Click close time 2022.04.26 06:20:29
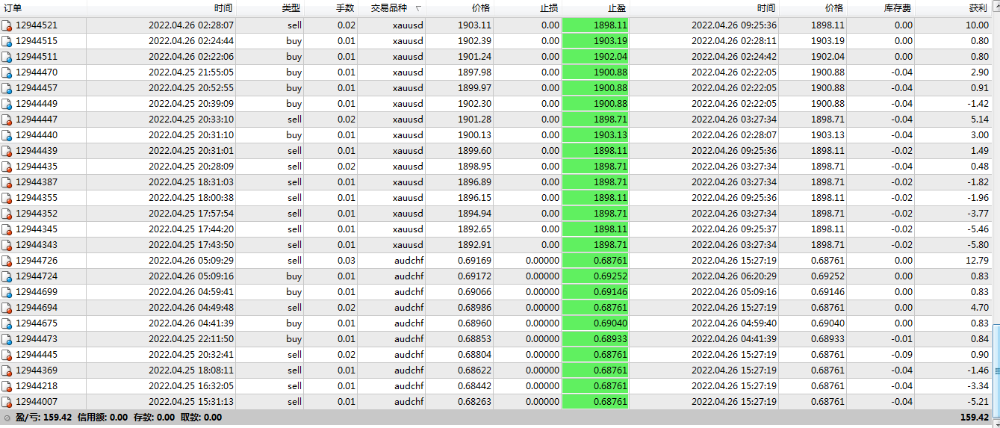The height and width of the screenshot is (428, 1000). coord(734,276)
